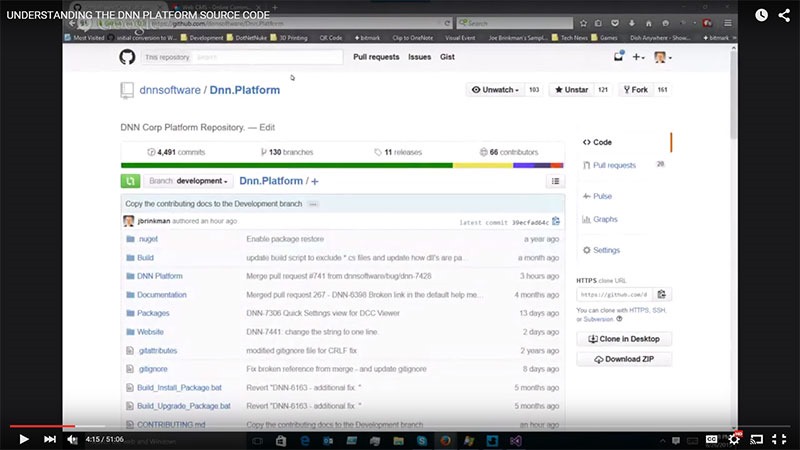Click the Watch Later clock icon
Viewport: 800px width, 450px height.
click(x=761, y=15)
